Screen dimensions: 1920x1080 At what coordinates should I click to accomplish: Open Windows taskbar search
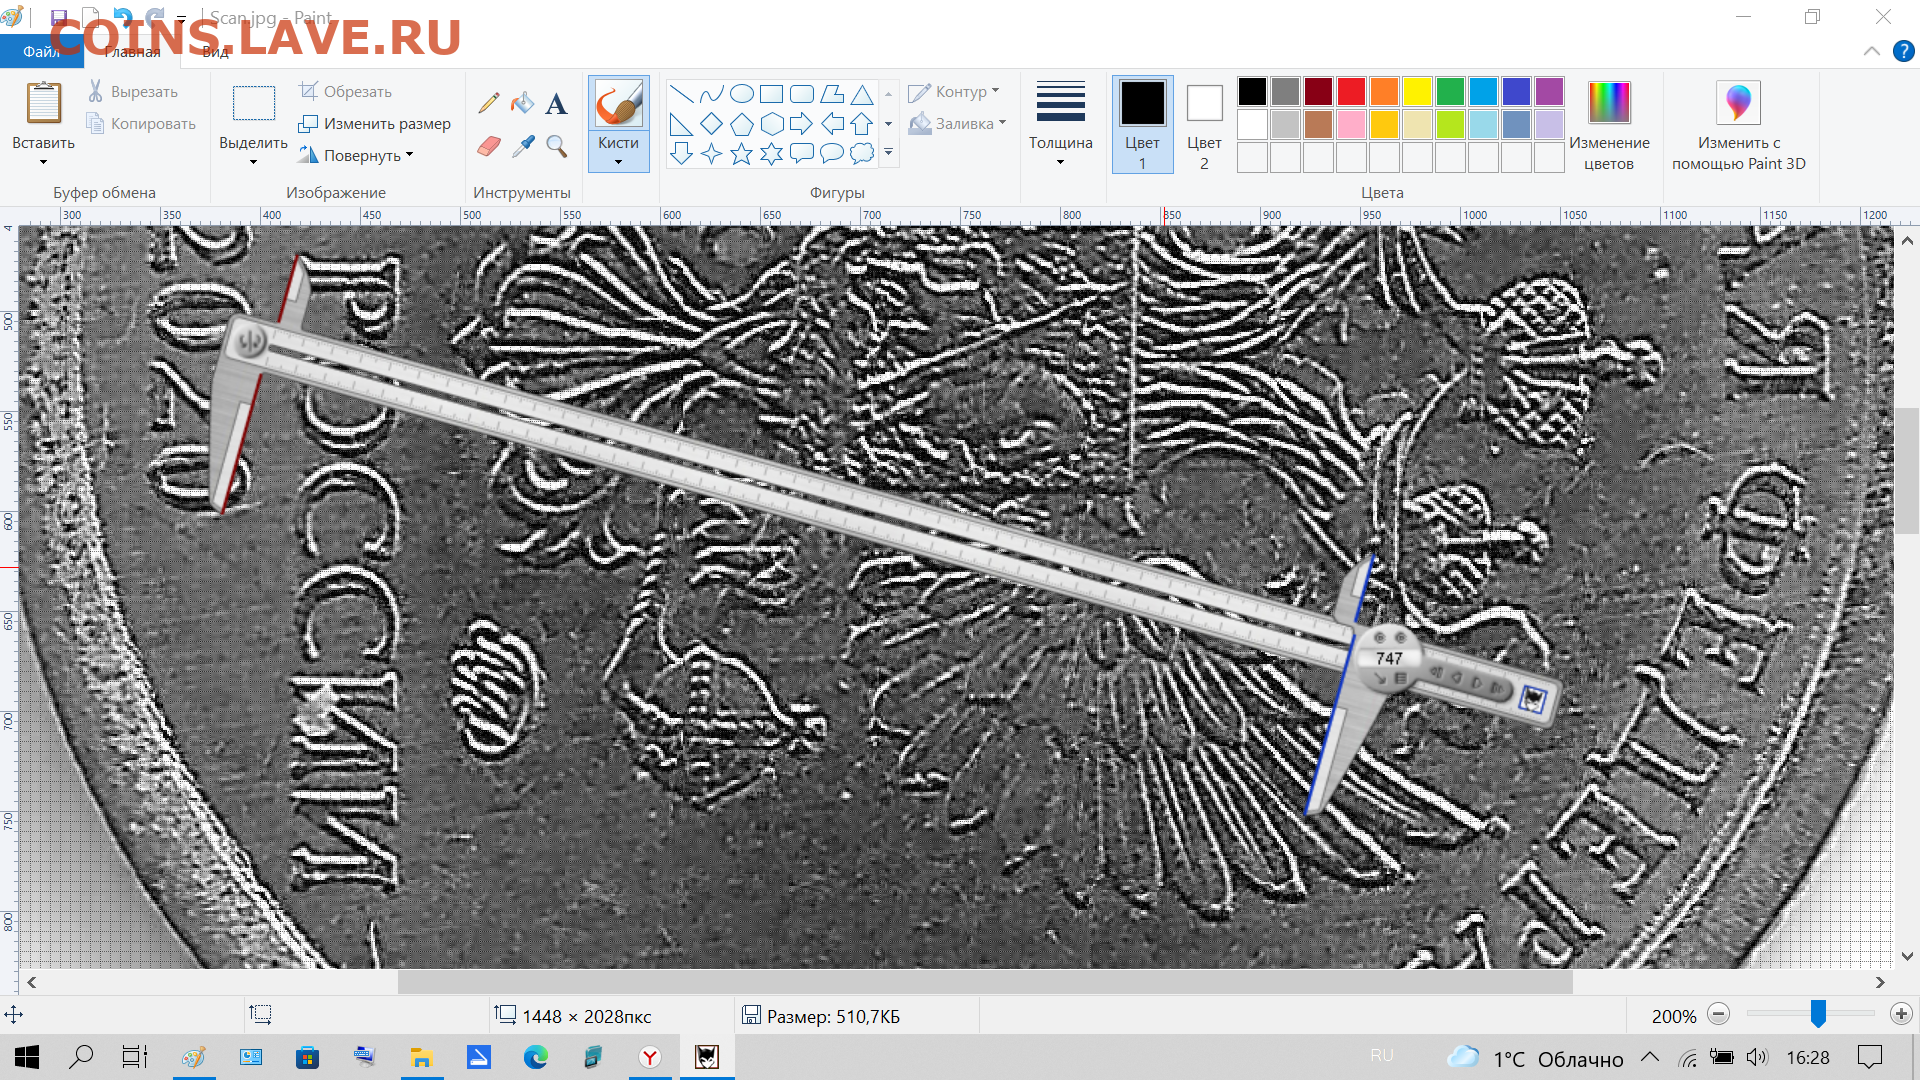pos(81,1057)
